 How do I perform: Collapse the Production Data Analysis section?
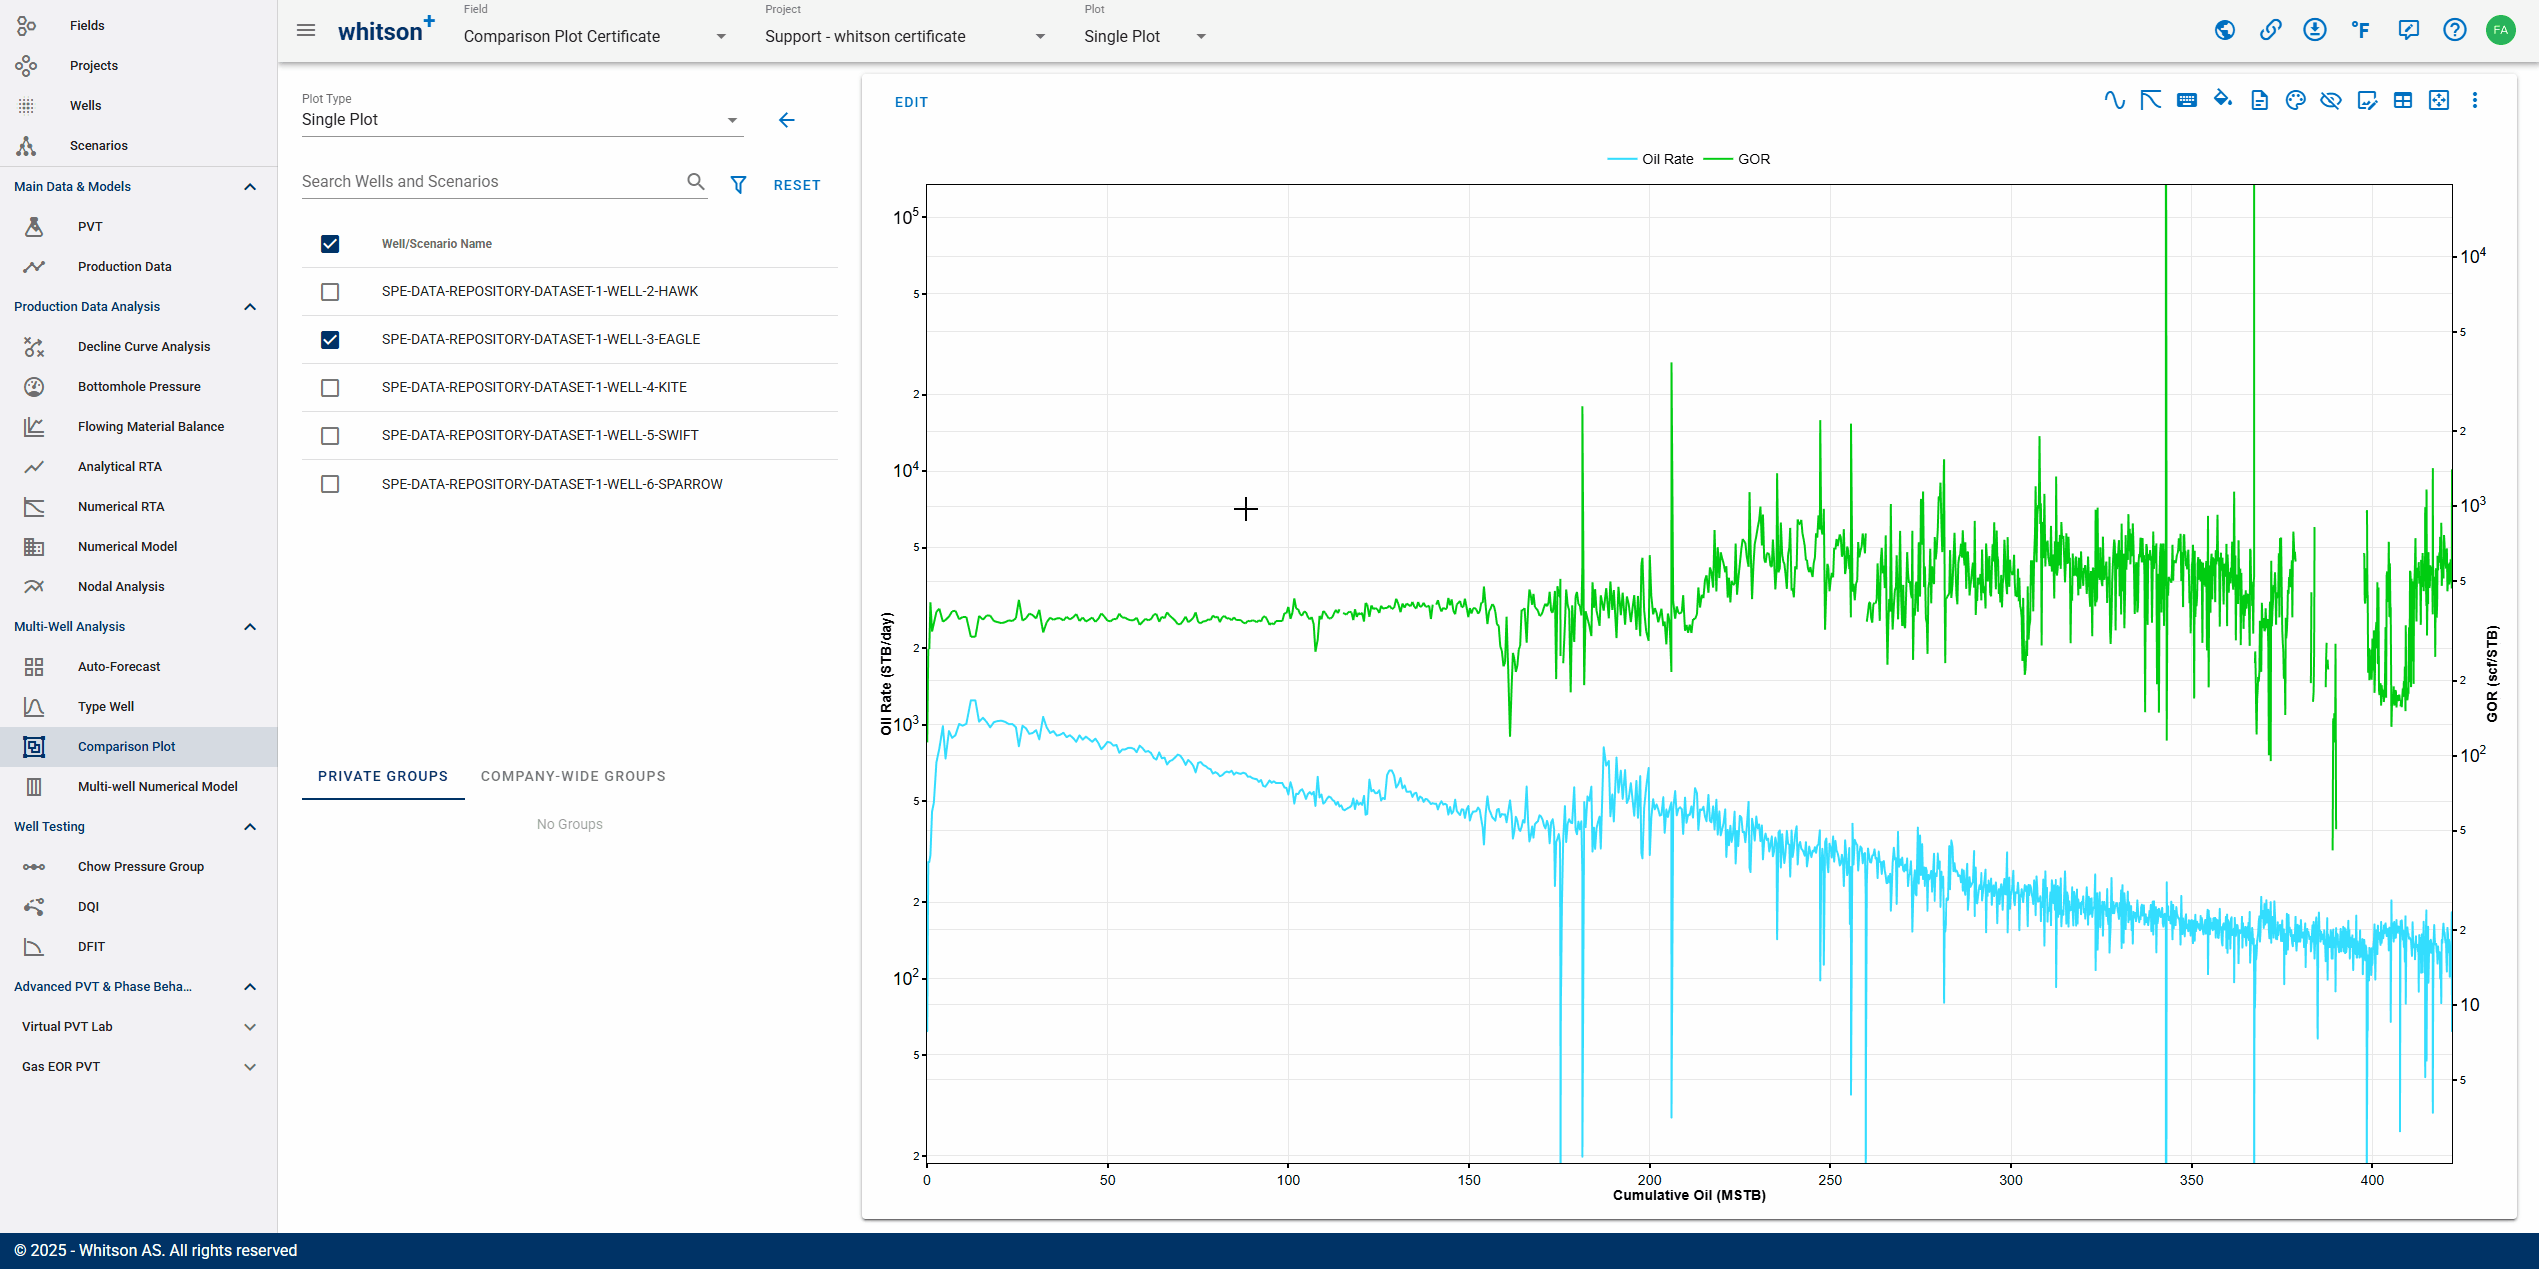pos(250,307)
